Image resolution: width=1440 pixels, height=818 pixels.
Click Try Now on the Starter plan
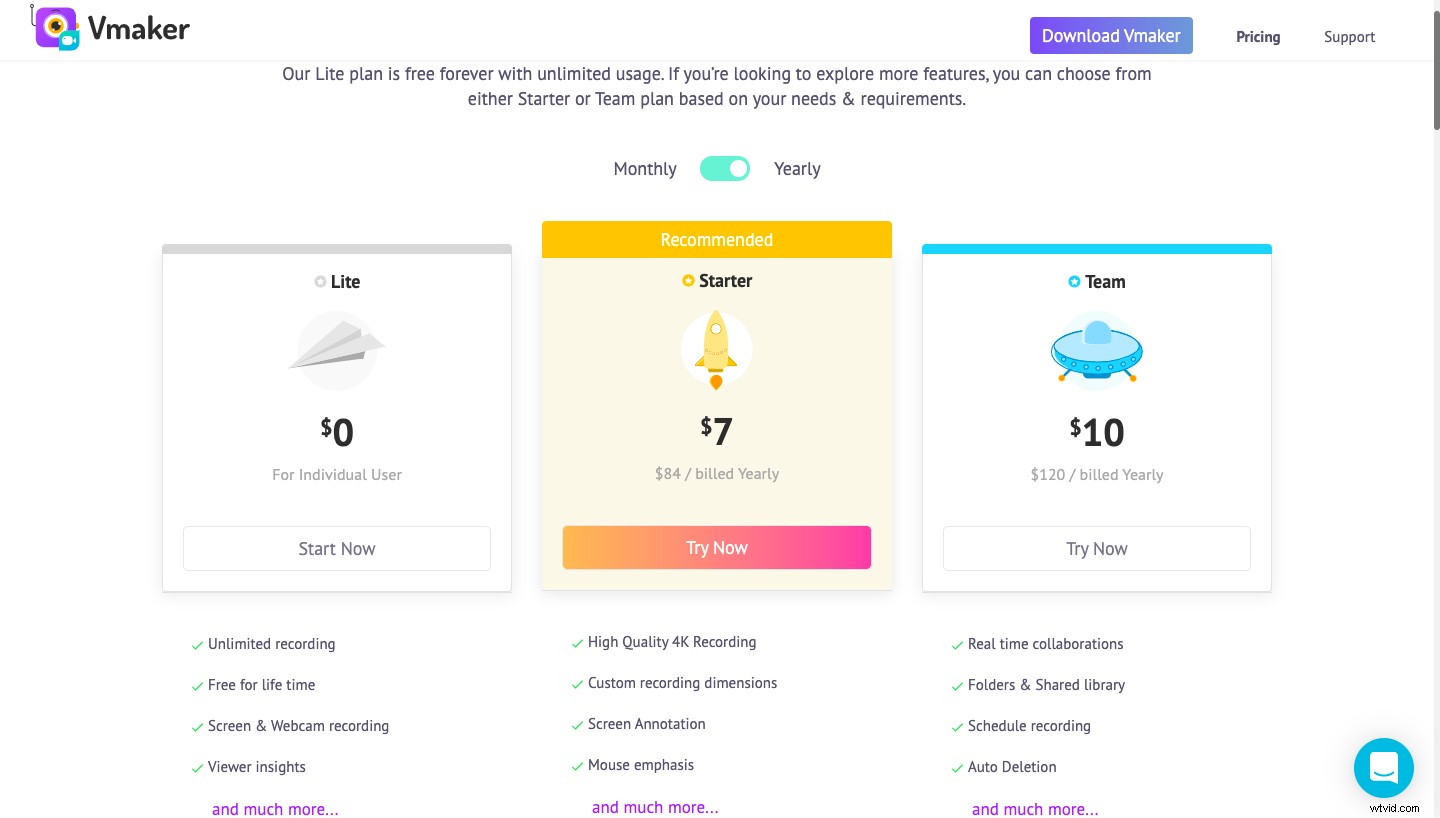tap(717, 548)
